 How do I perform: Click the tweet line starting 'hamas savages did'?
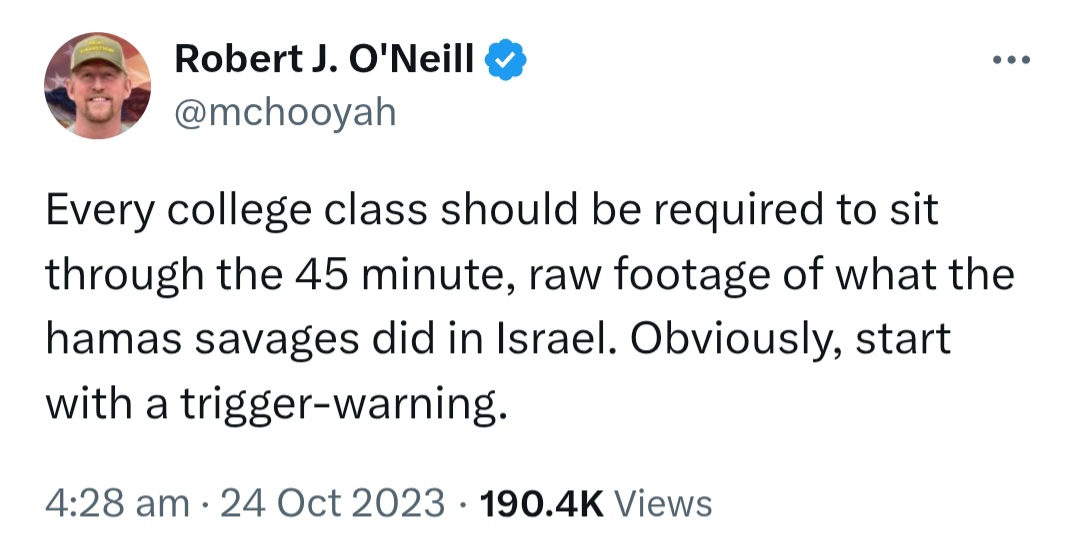click(x=498, y=339)
